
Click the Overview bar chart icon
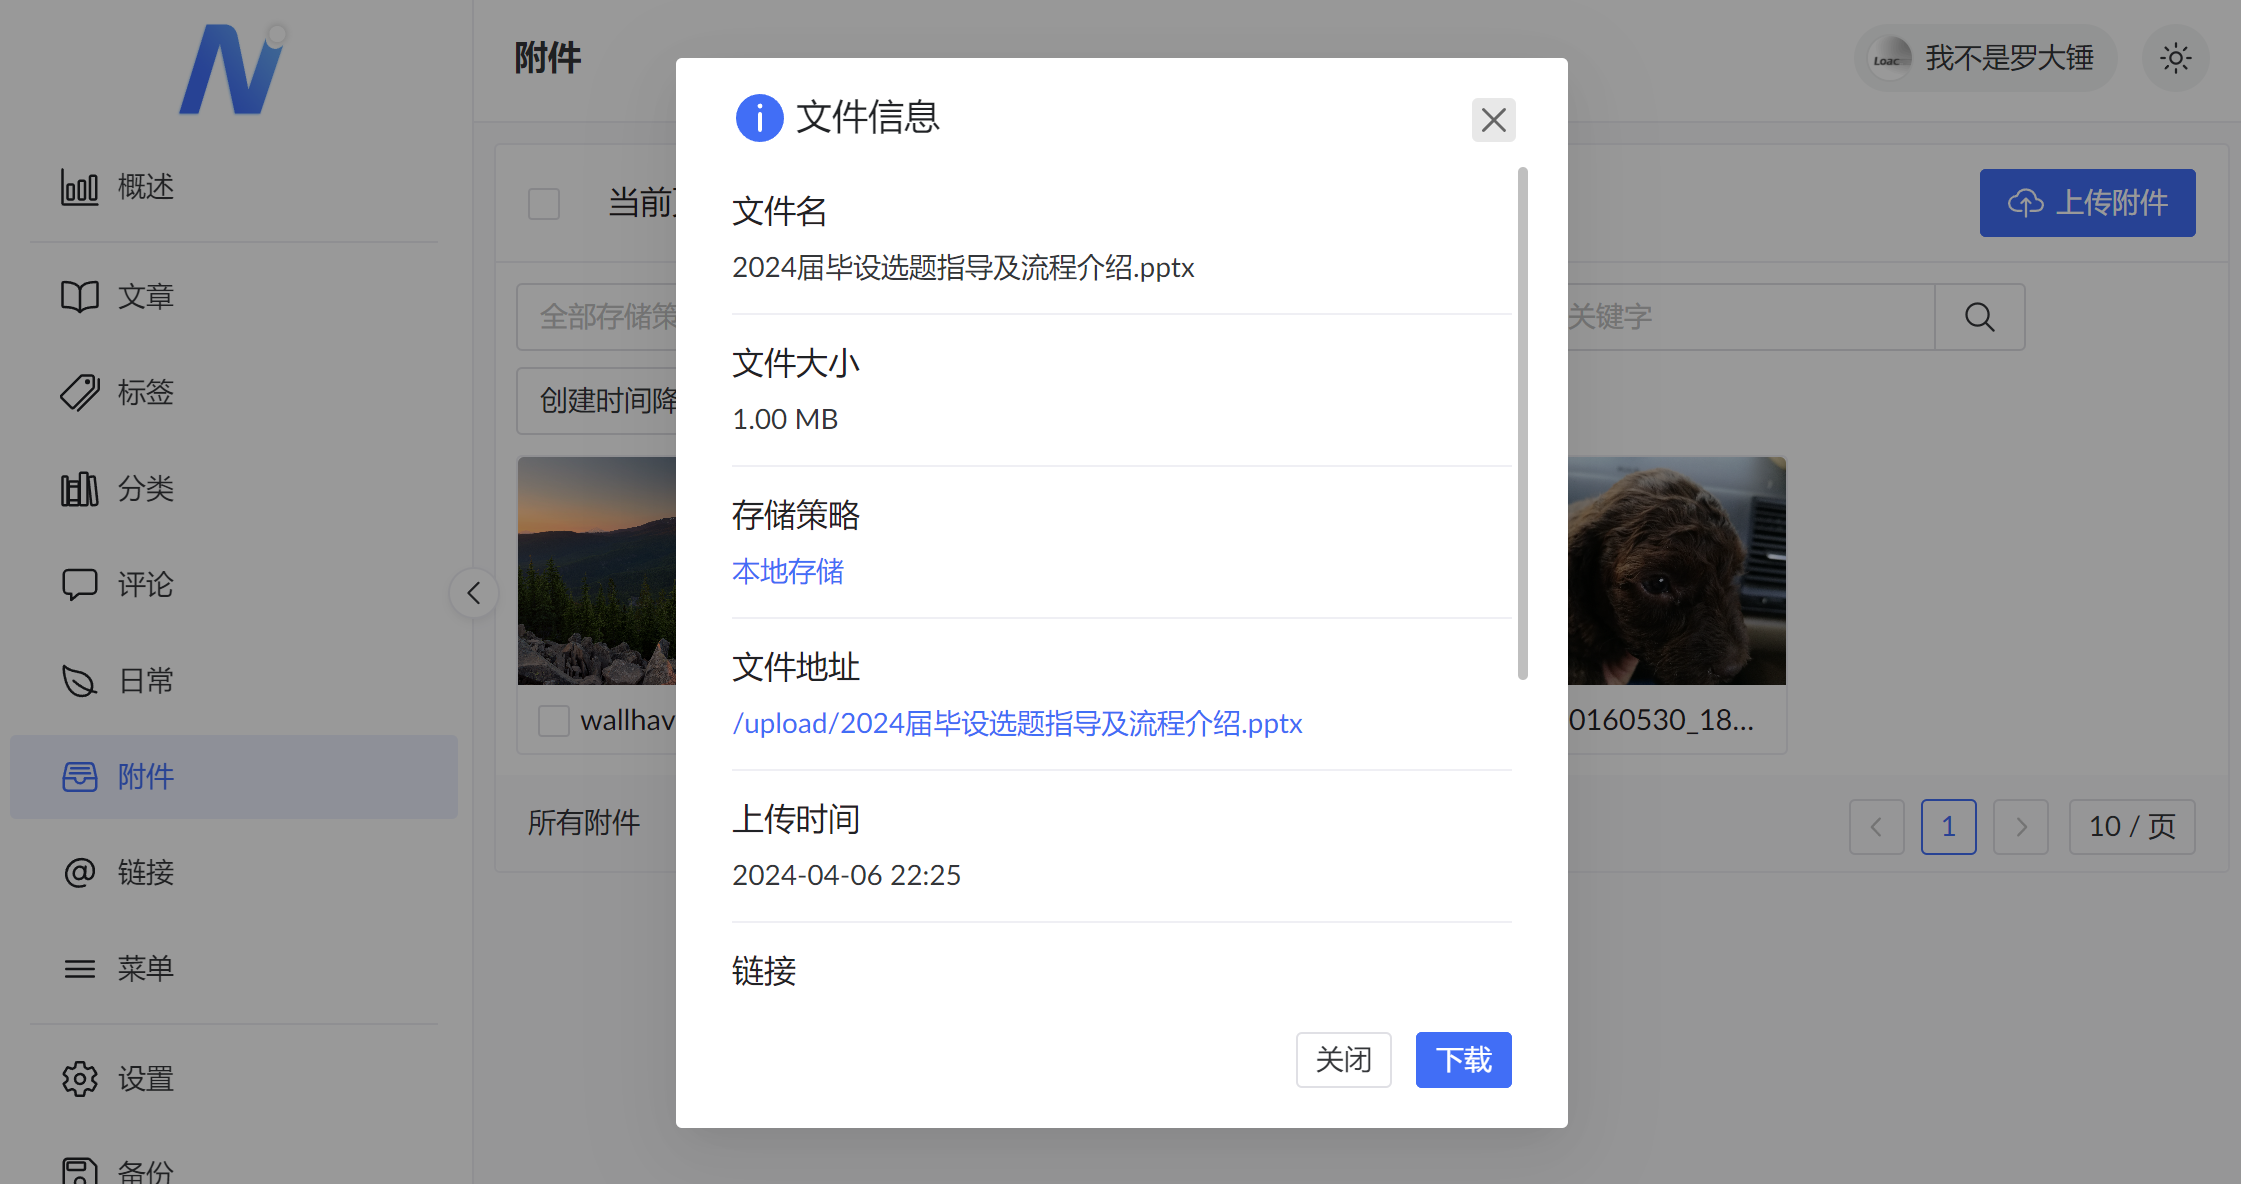[x=79, y=187]
